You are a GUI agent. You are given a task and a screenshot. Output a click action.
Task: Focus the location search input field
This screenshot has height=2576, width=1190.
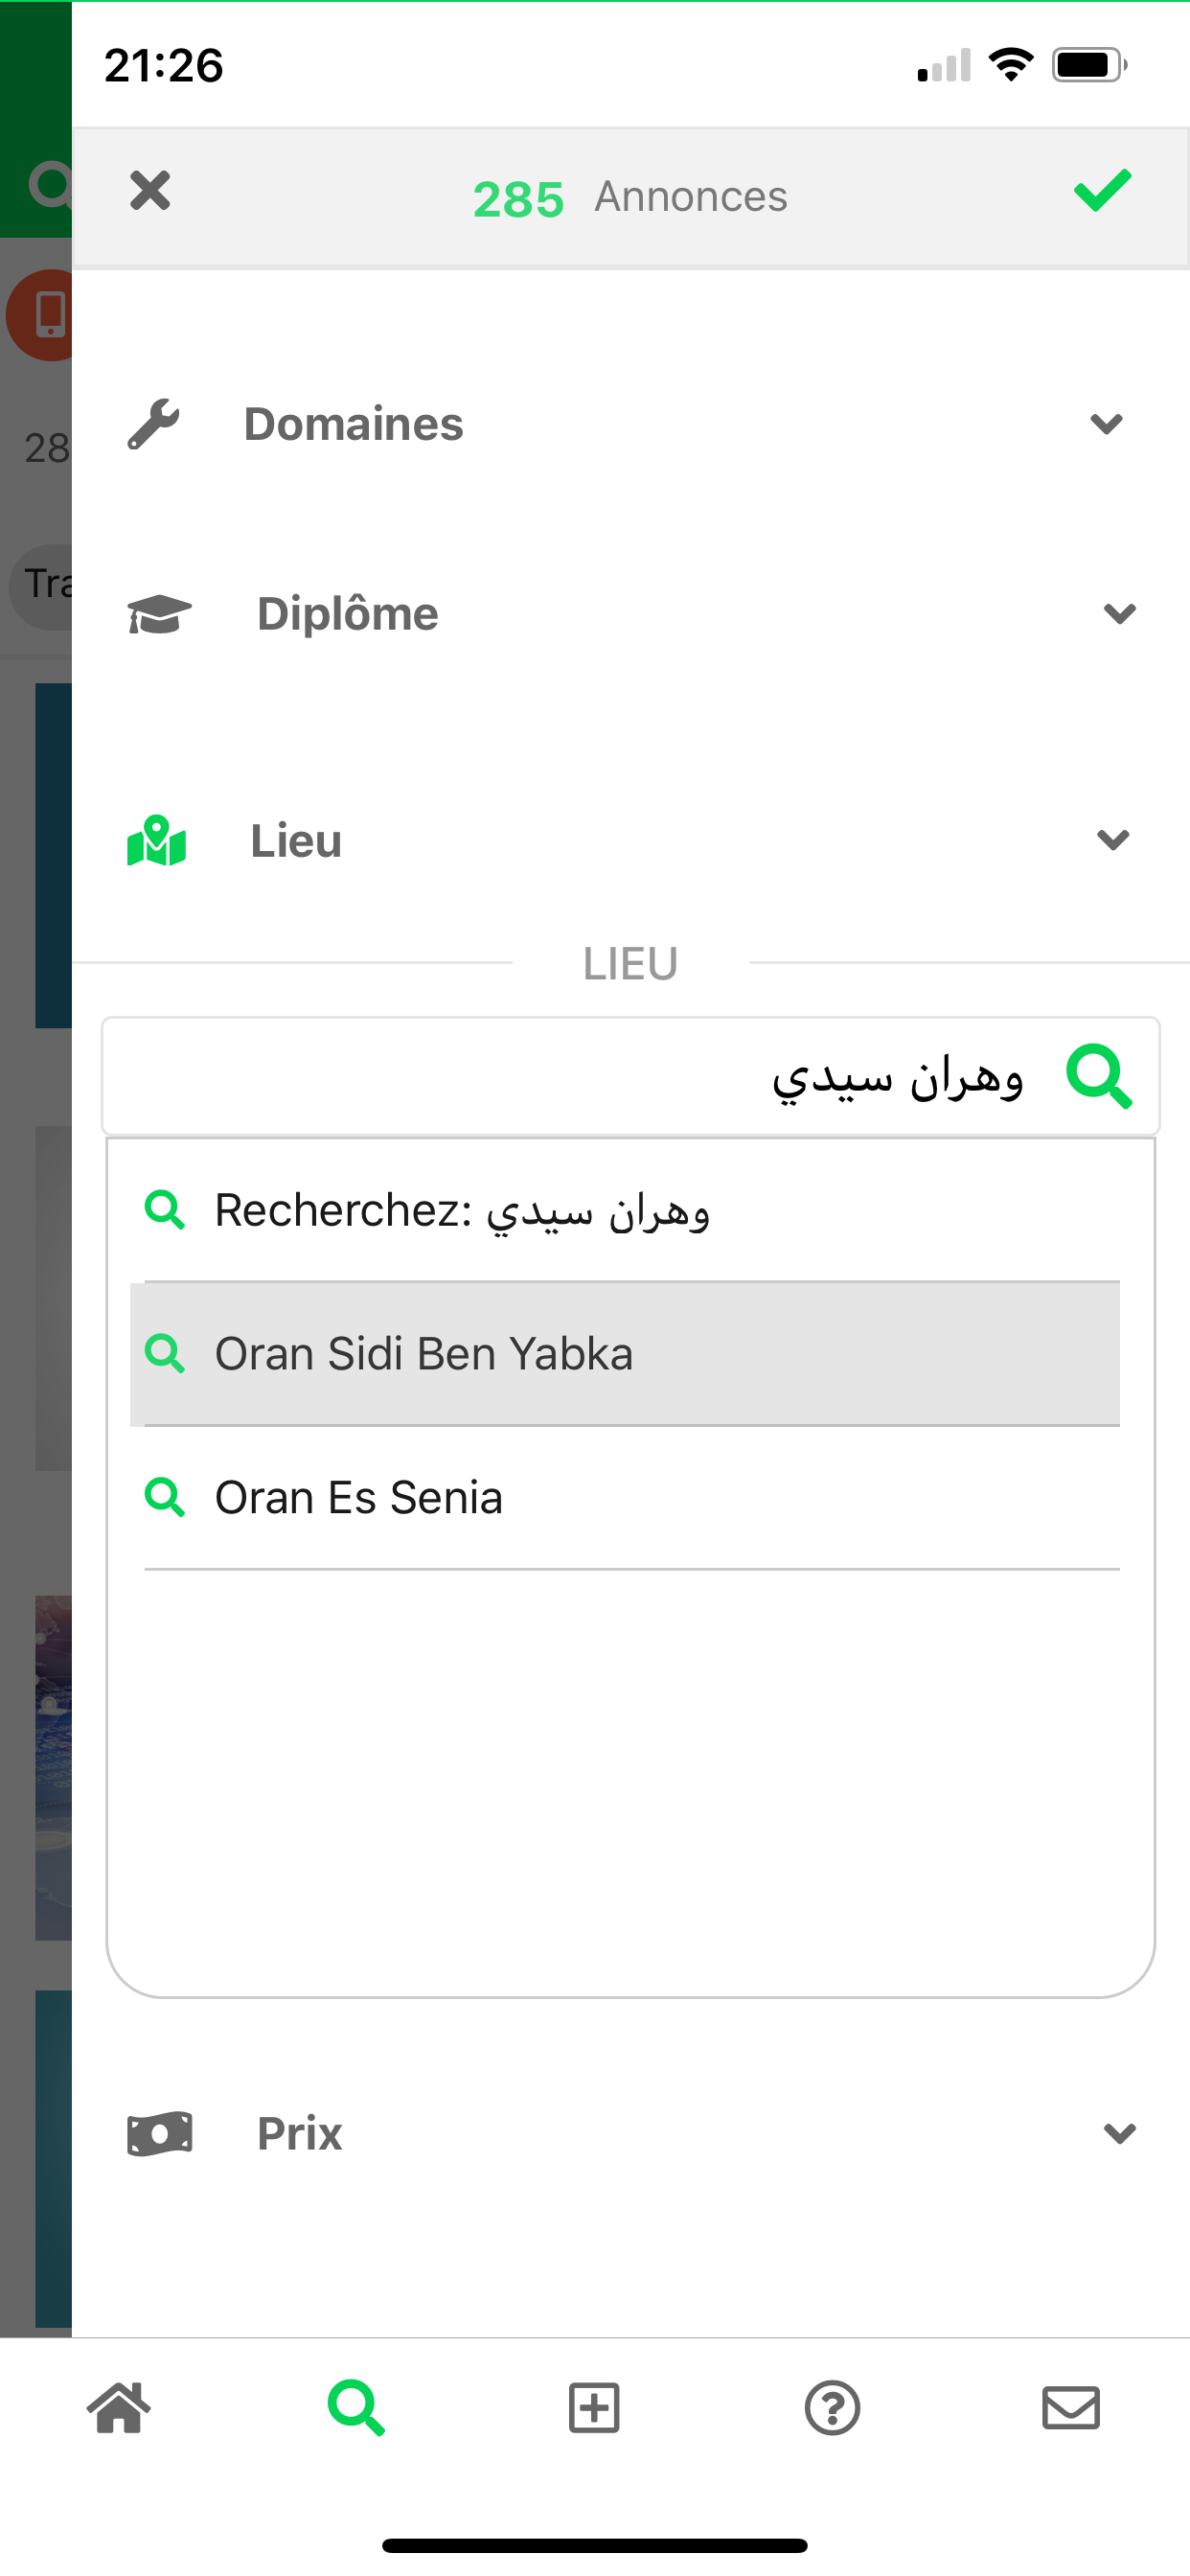pos(630,1076)
